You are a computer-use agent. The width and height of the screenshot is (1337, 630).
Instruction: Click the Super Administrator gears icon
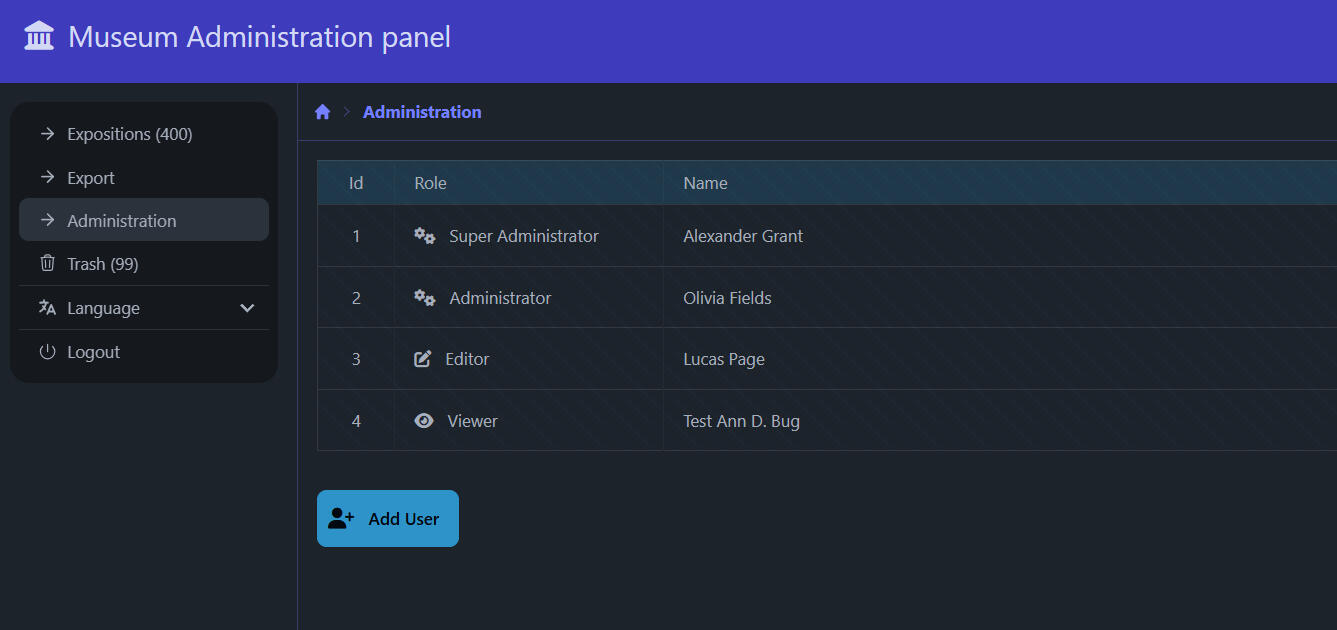tap(425, 236)
